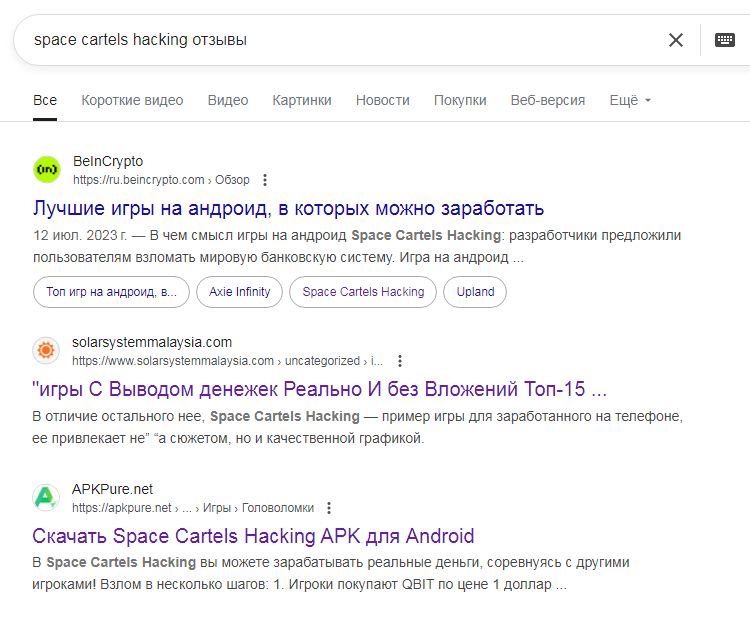Image resolution: width=750 pixels, height=635 pixels.
Task: Click the solarsystemmalaysia.com site name
Action: (152, 342)
